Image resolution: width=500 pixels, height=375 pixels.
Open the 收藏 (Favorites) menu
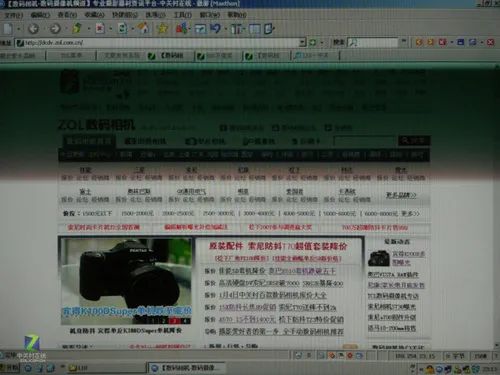(x=94, y=15)
